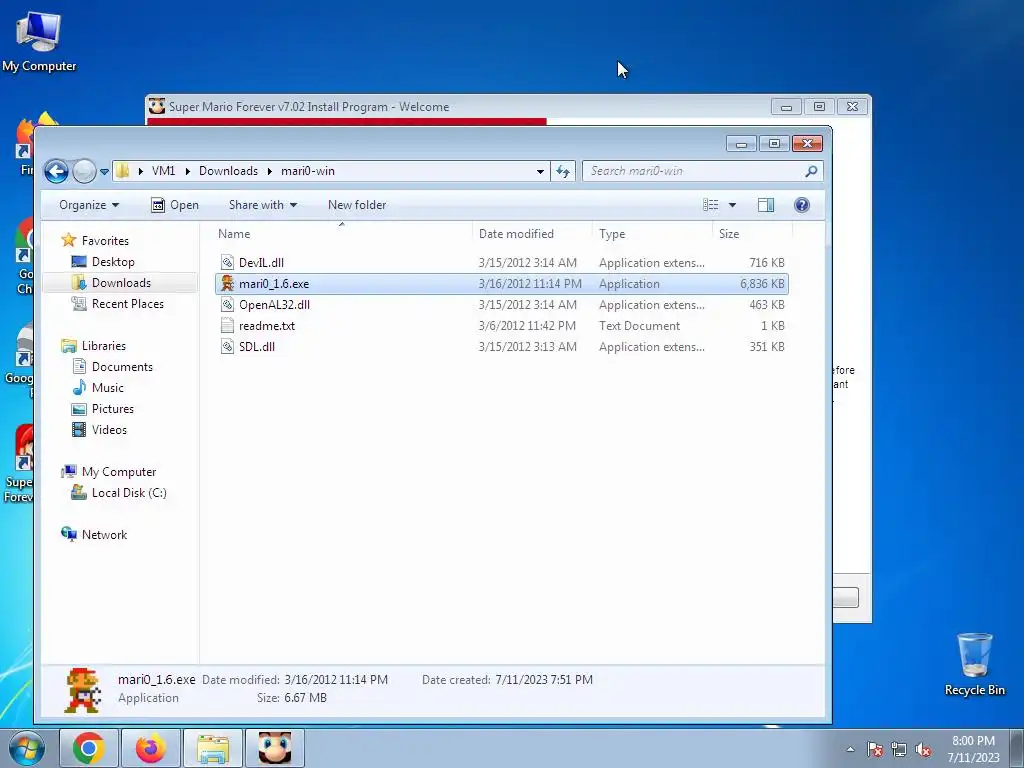Click the My Computer desktop icon
The image size is (1024, 768).
click(39, 41)
